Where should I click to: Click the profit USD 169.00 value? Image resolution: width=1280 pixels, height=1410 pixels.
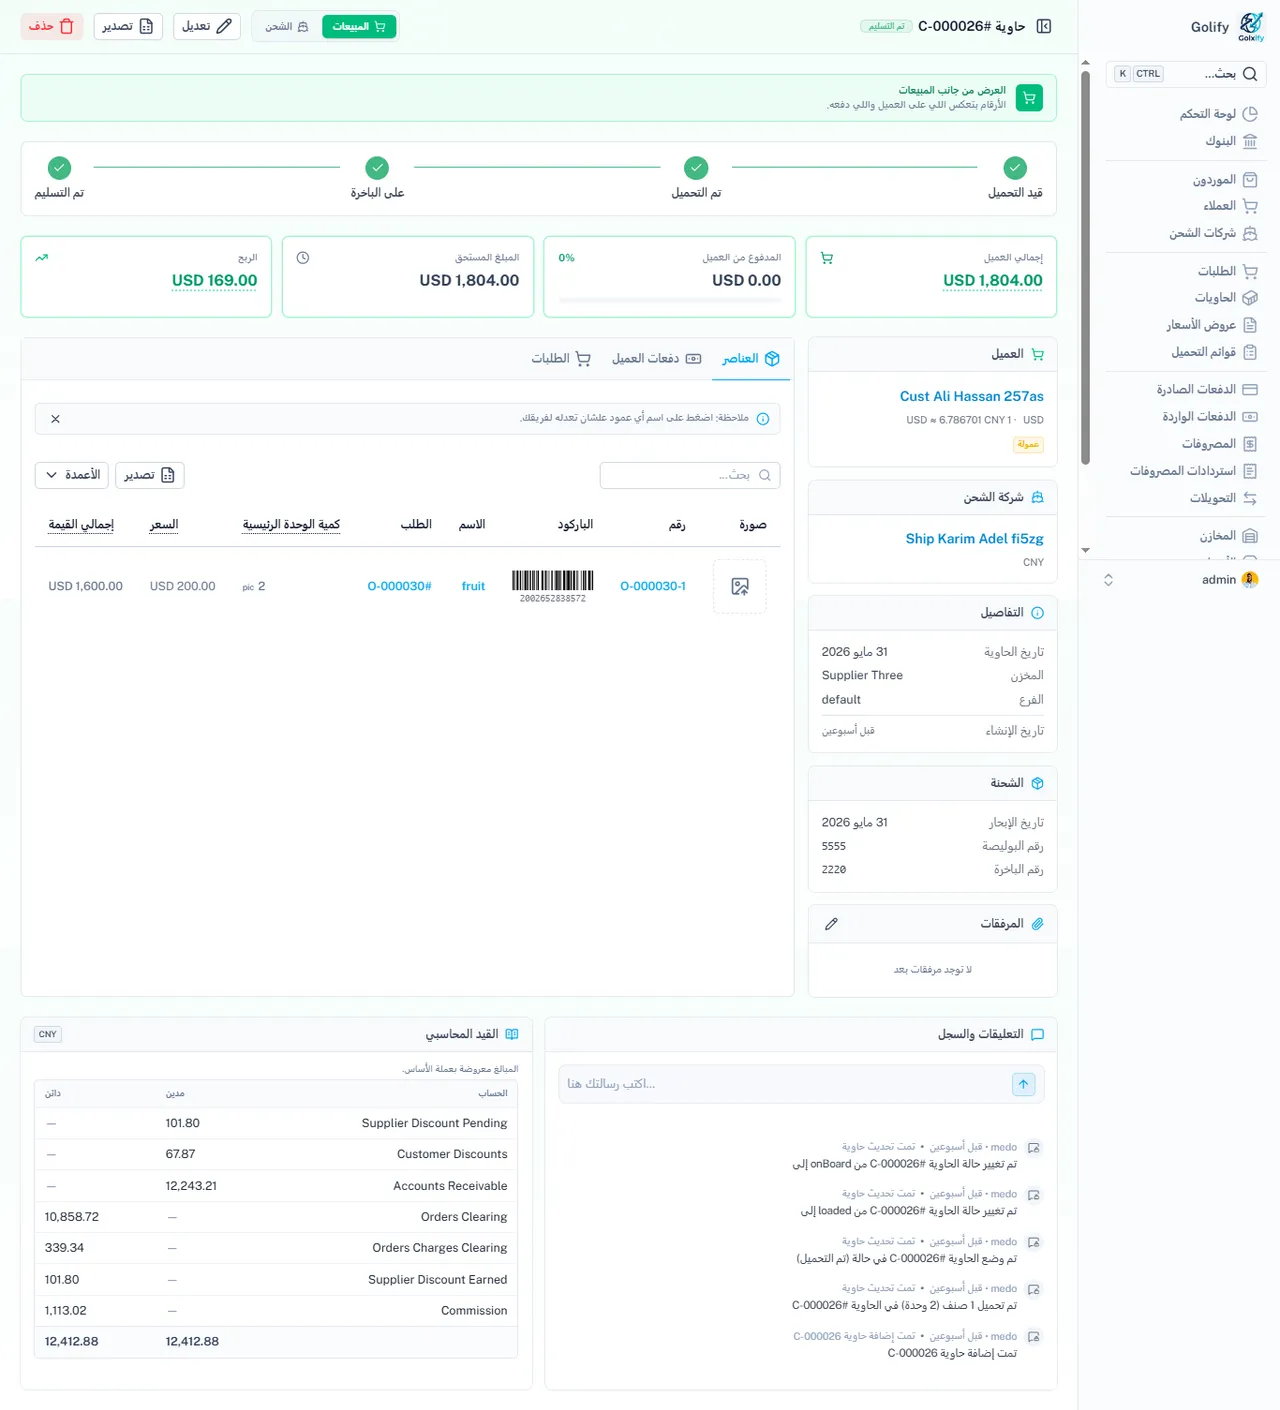pos(214,281)
